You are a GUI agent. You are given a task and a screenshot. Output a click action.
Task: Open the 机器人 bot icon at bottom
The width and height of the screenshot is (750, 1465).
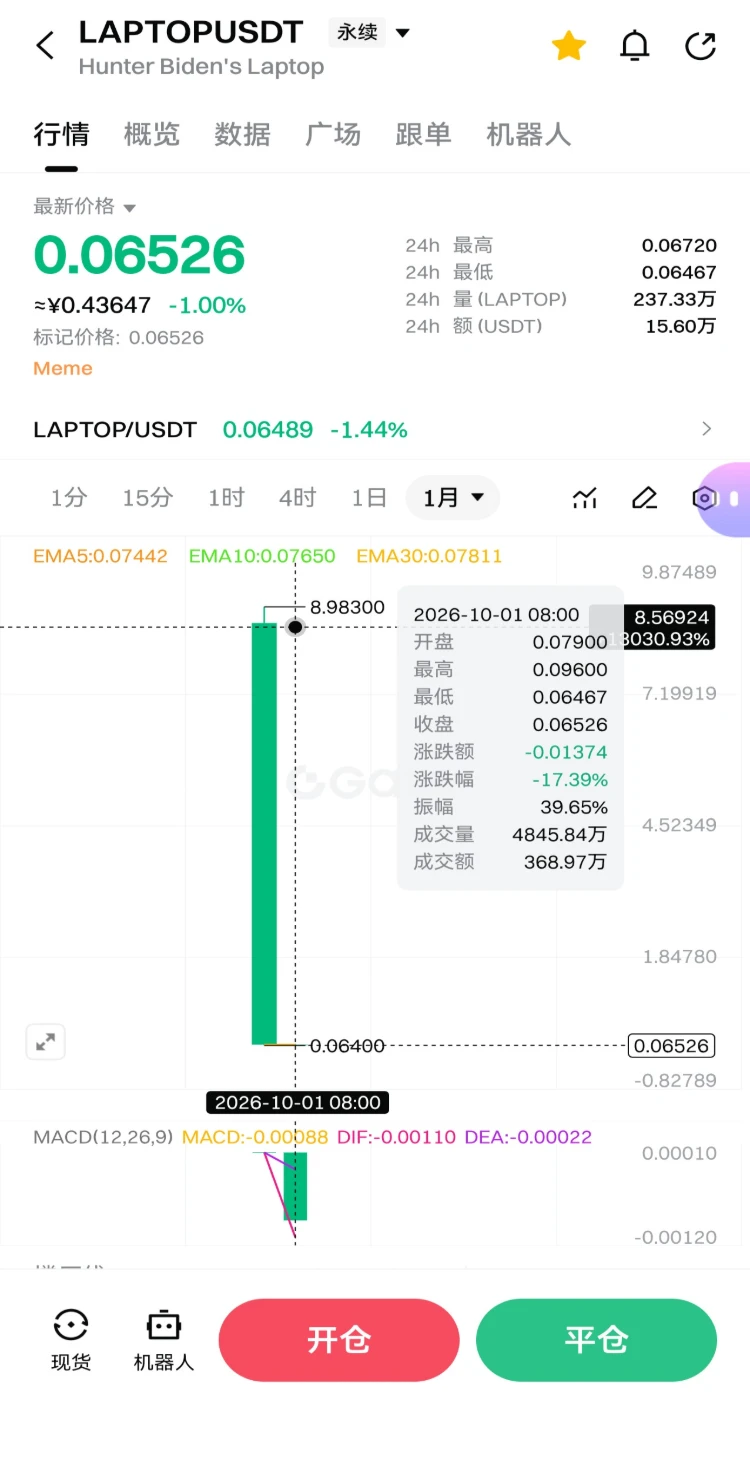[164, 1340]
